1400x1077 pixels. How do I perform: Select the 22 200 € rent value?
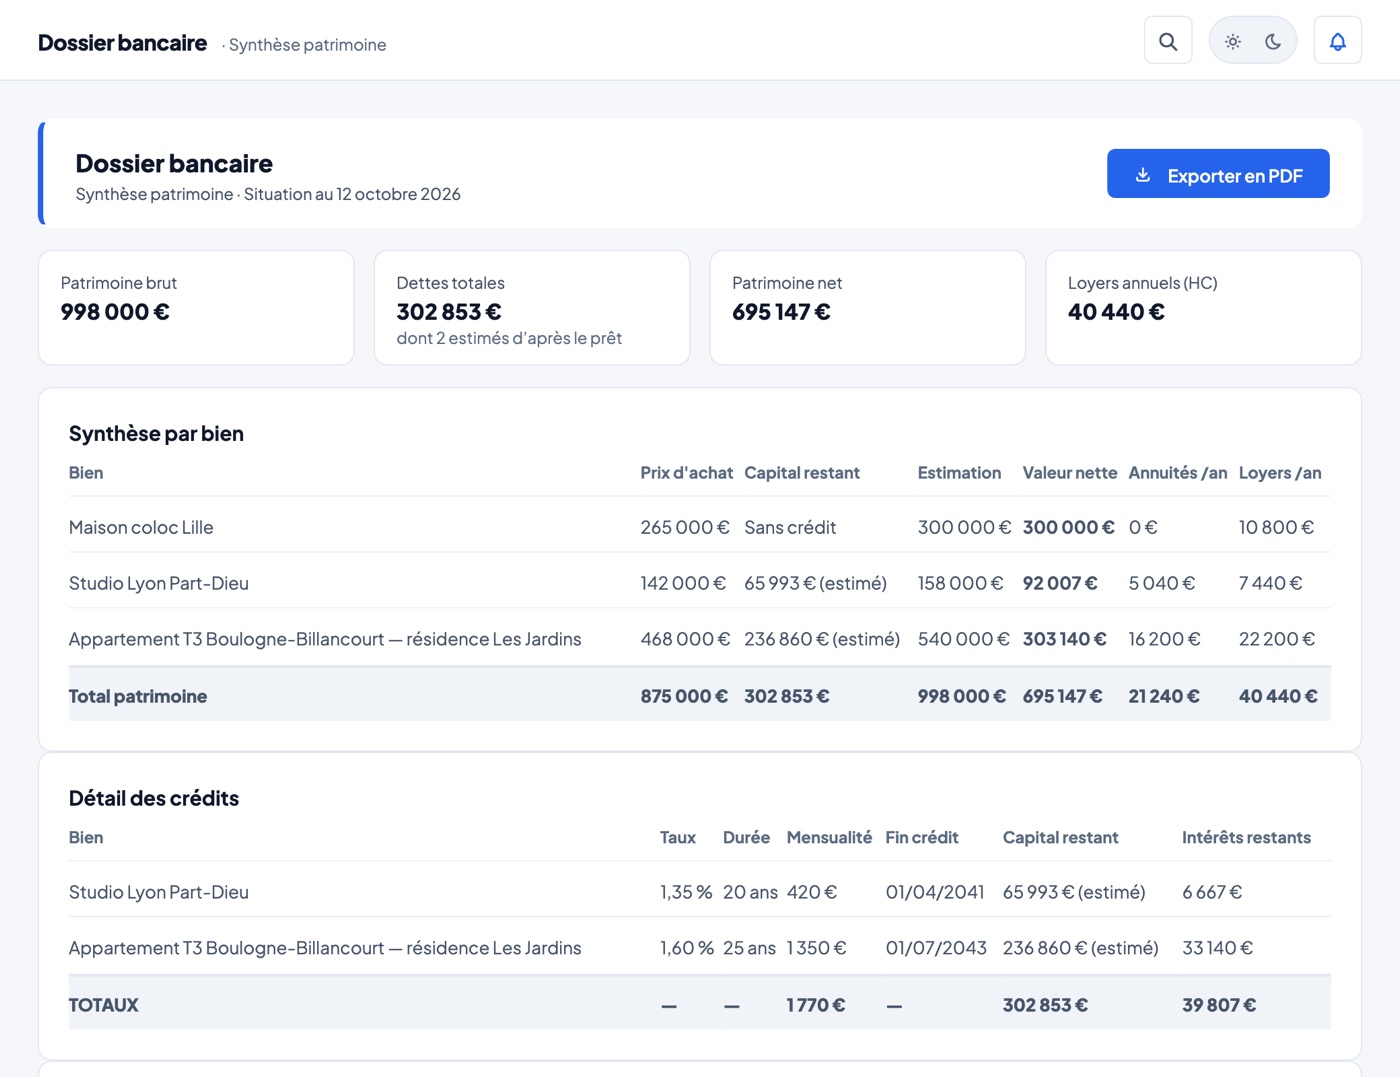(1277, 639)
